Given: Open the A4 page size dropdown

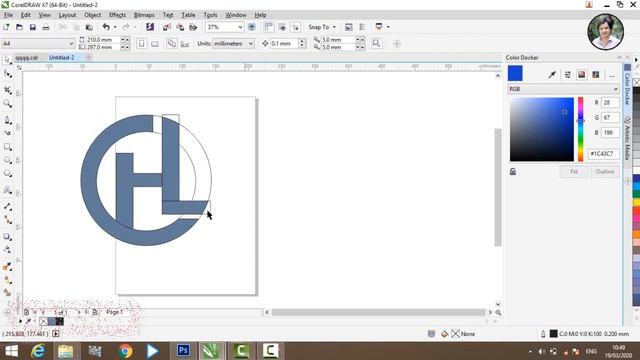Looking at the screenshot, I should point(71,43).
